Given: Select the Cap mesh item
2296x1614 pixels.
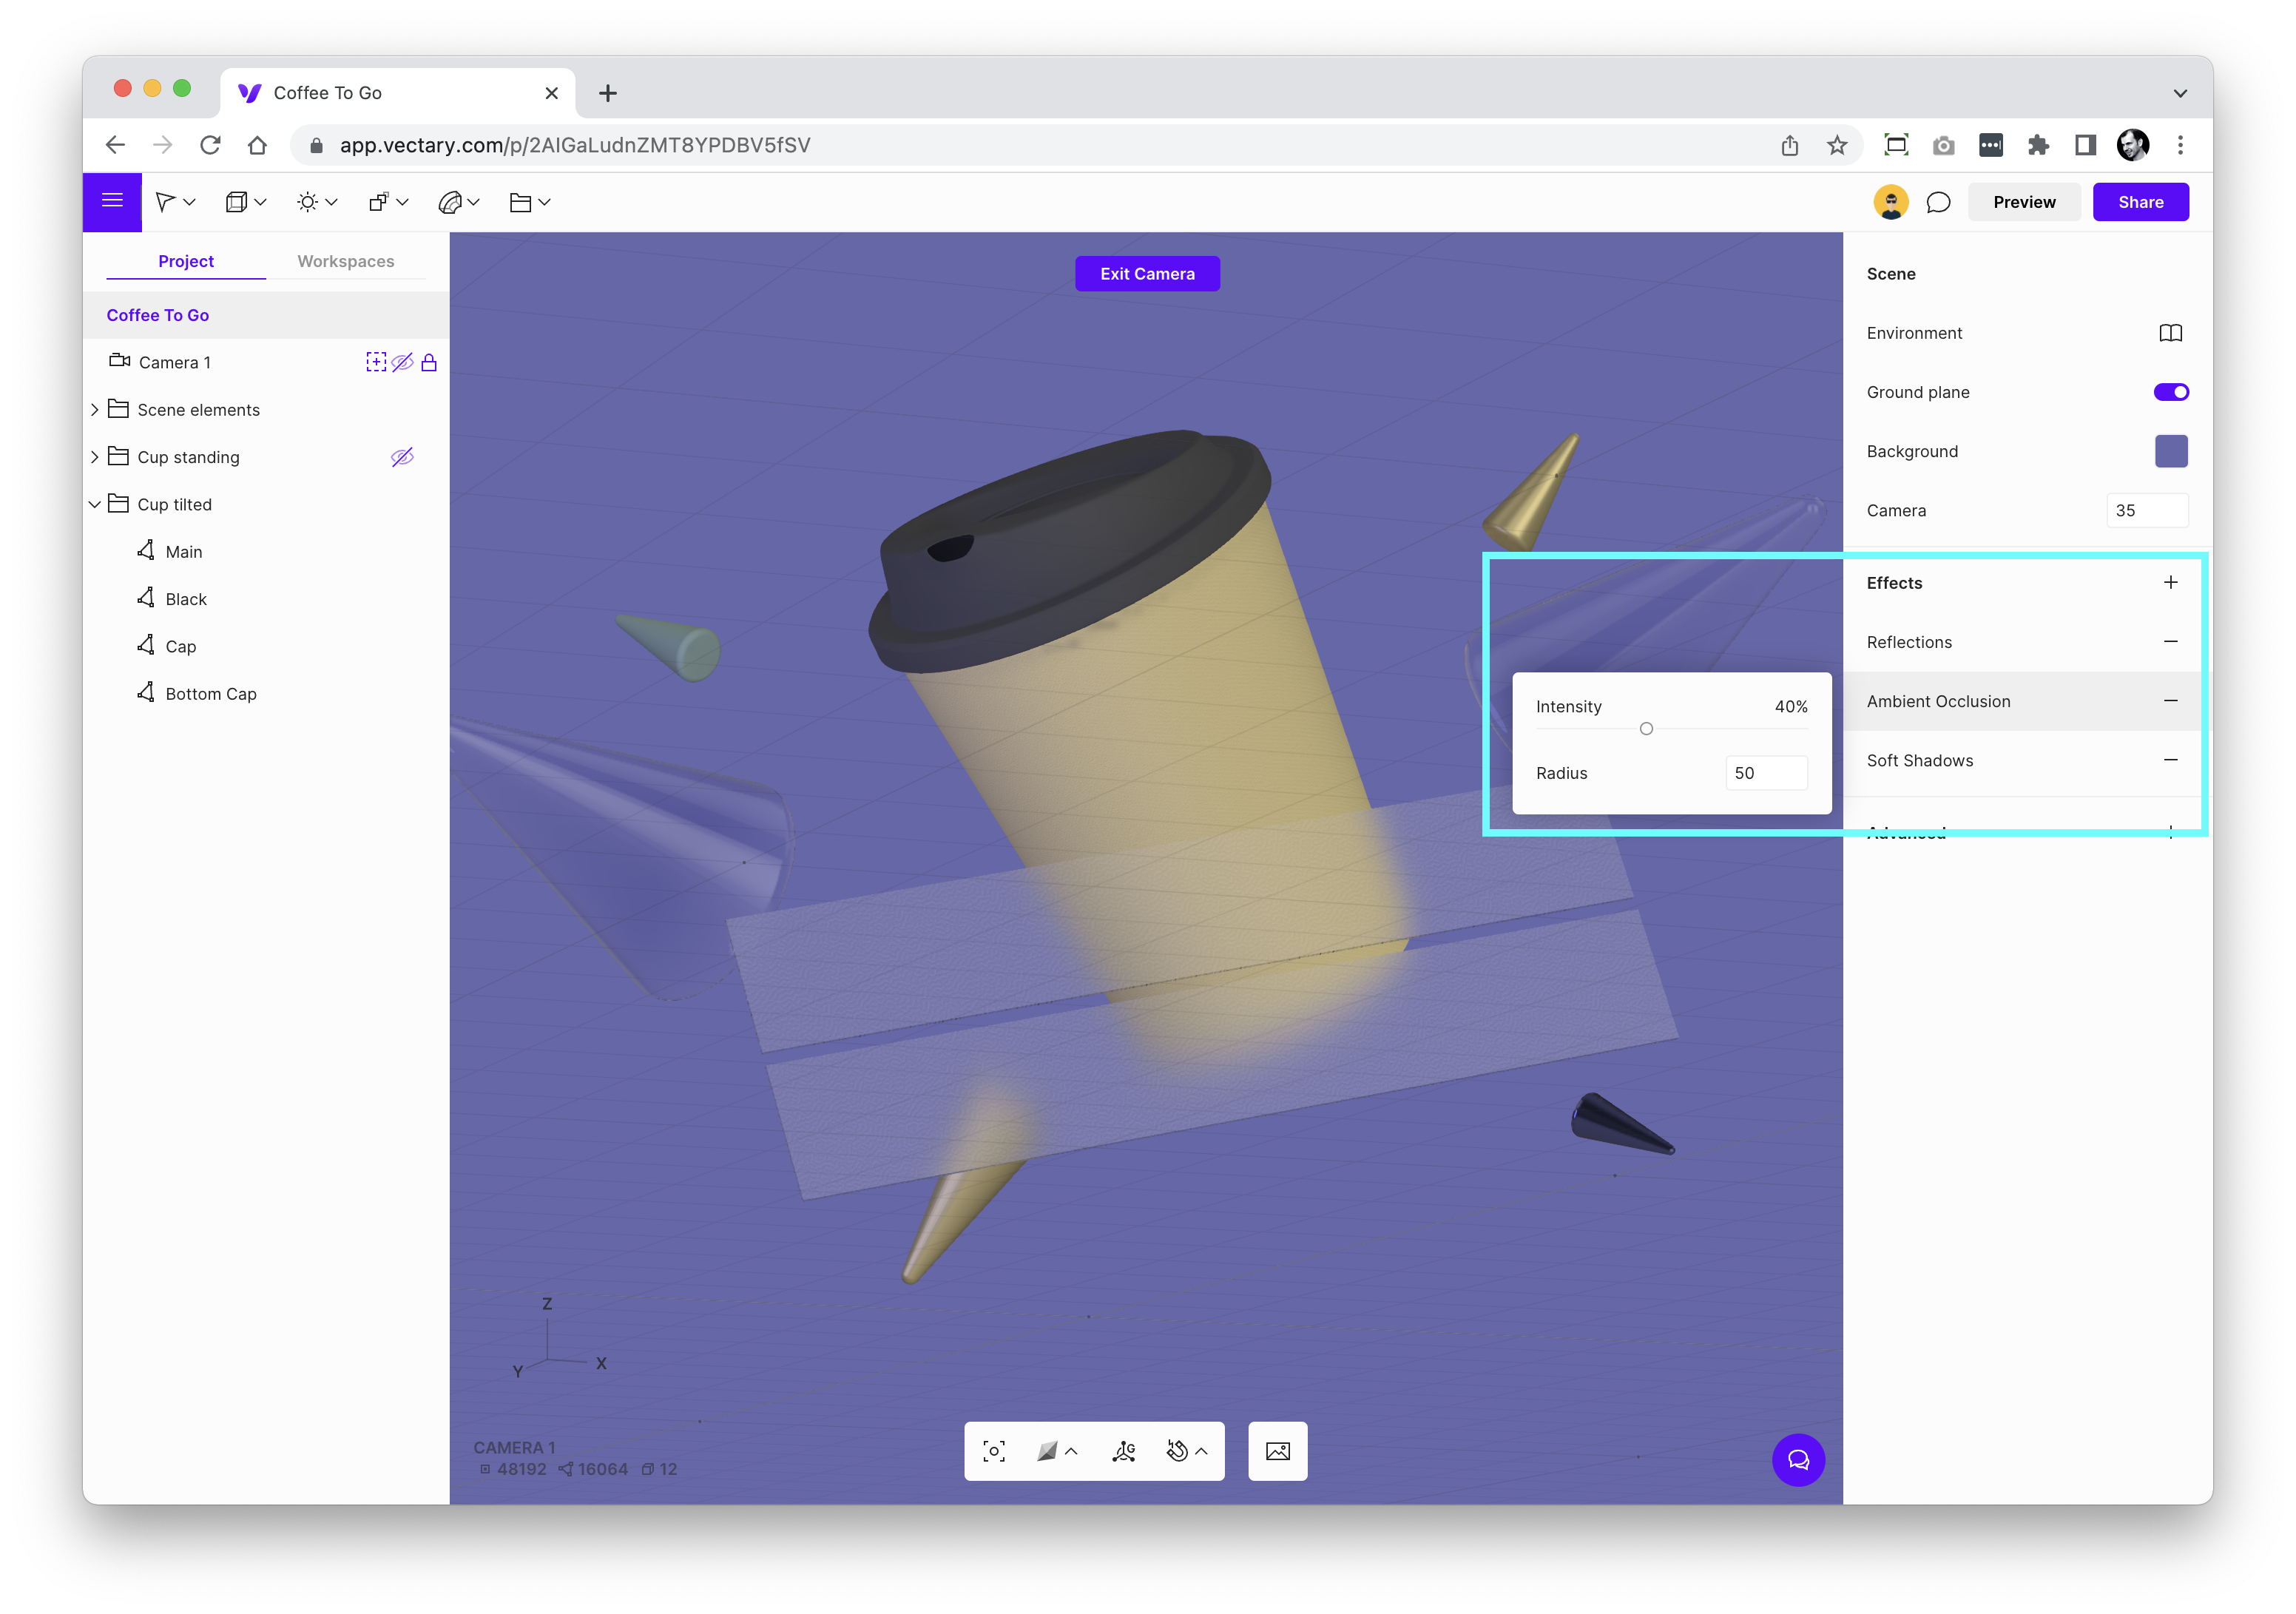Looking at the screenshot, I should click(266, 646).
